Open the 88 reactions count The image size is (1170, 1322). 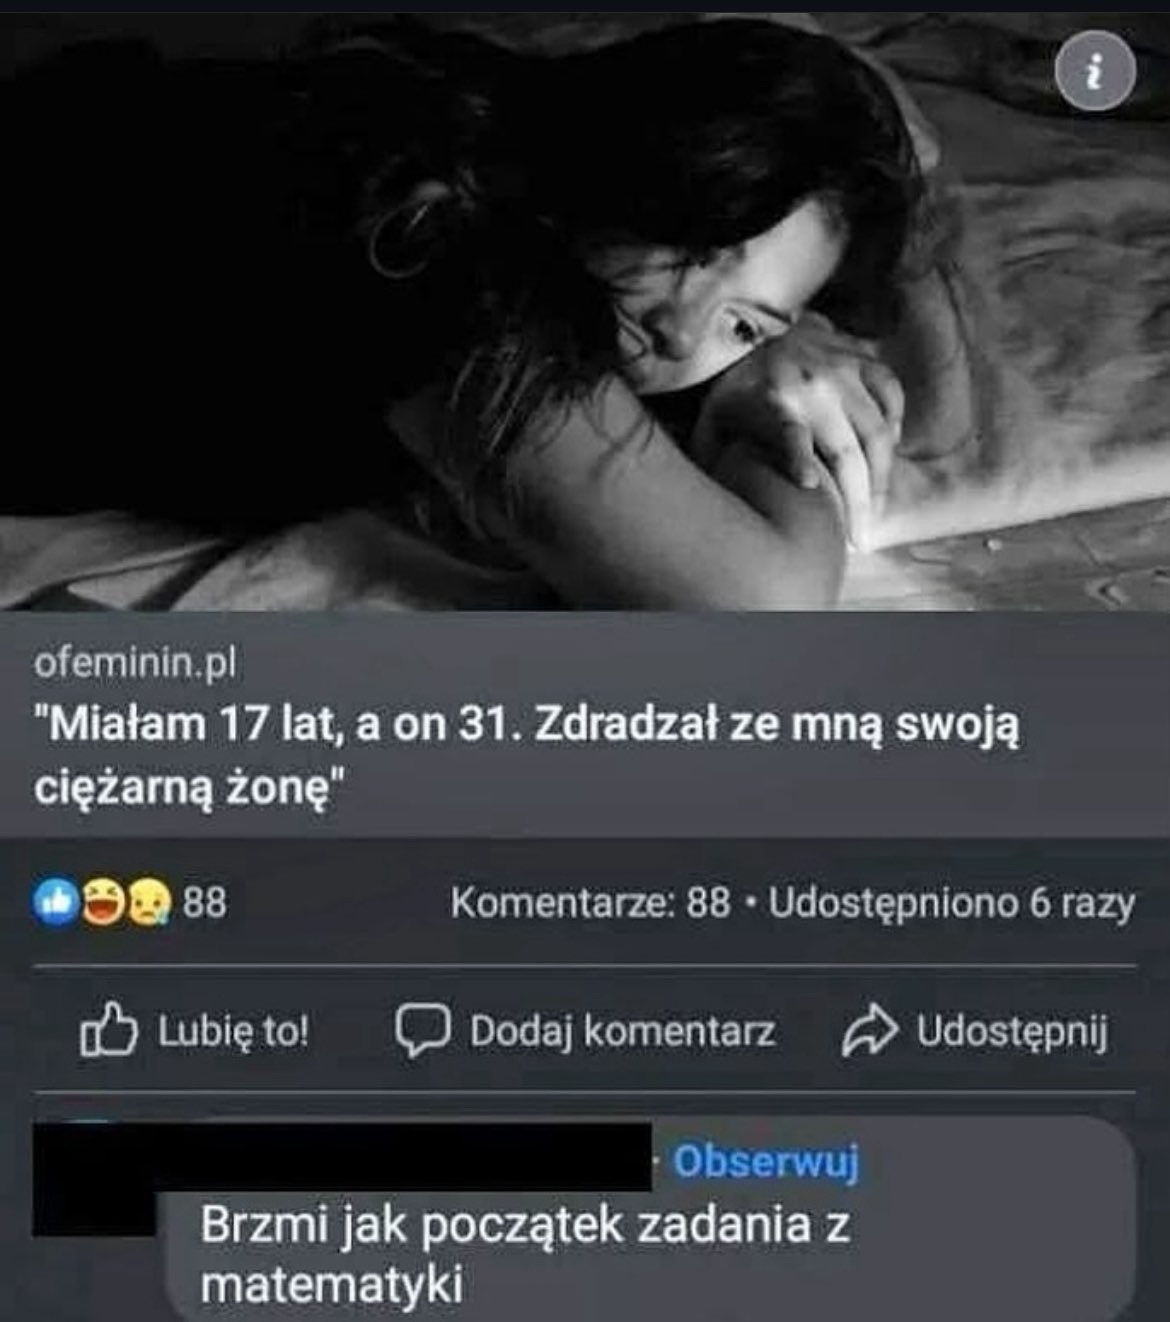click(x=205, y=904)
